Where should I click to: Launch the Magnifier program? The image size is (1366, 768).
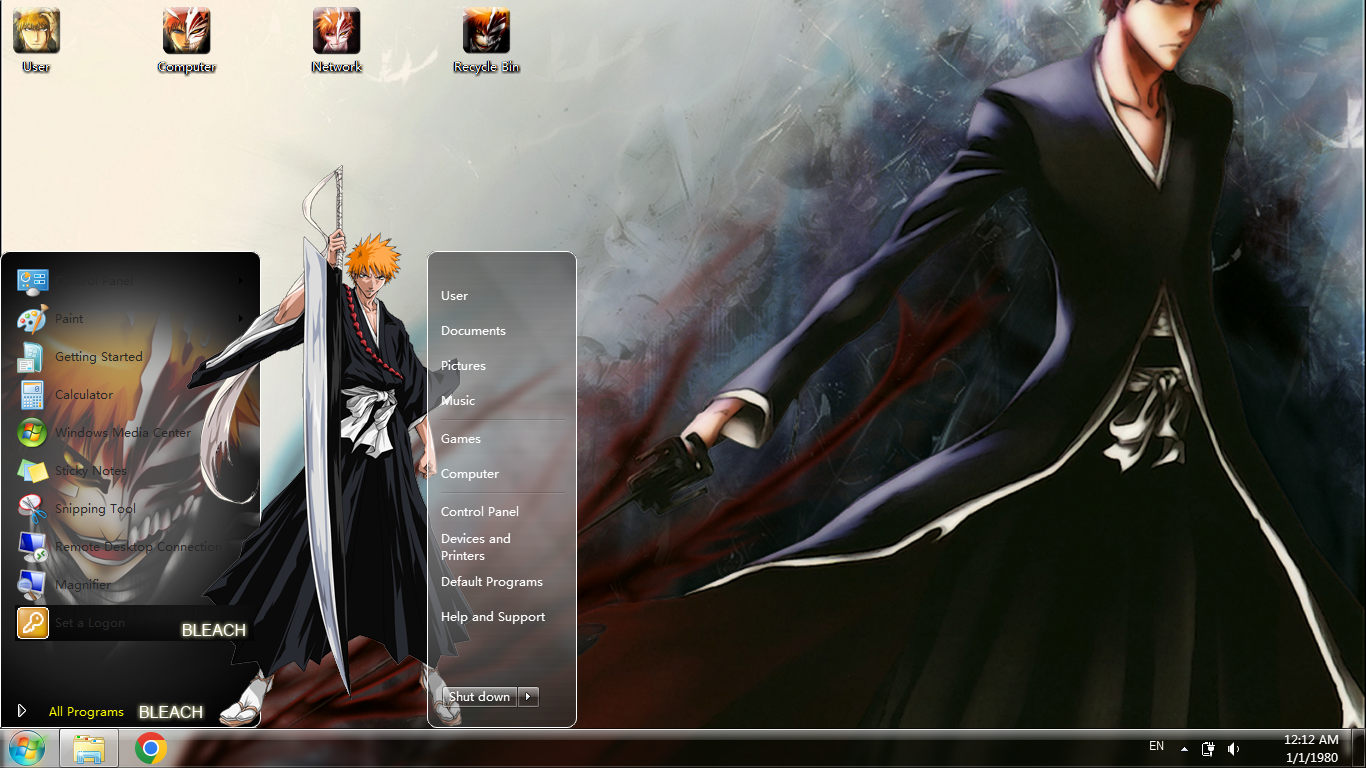tap(130, 585)
